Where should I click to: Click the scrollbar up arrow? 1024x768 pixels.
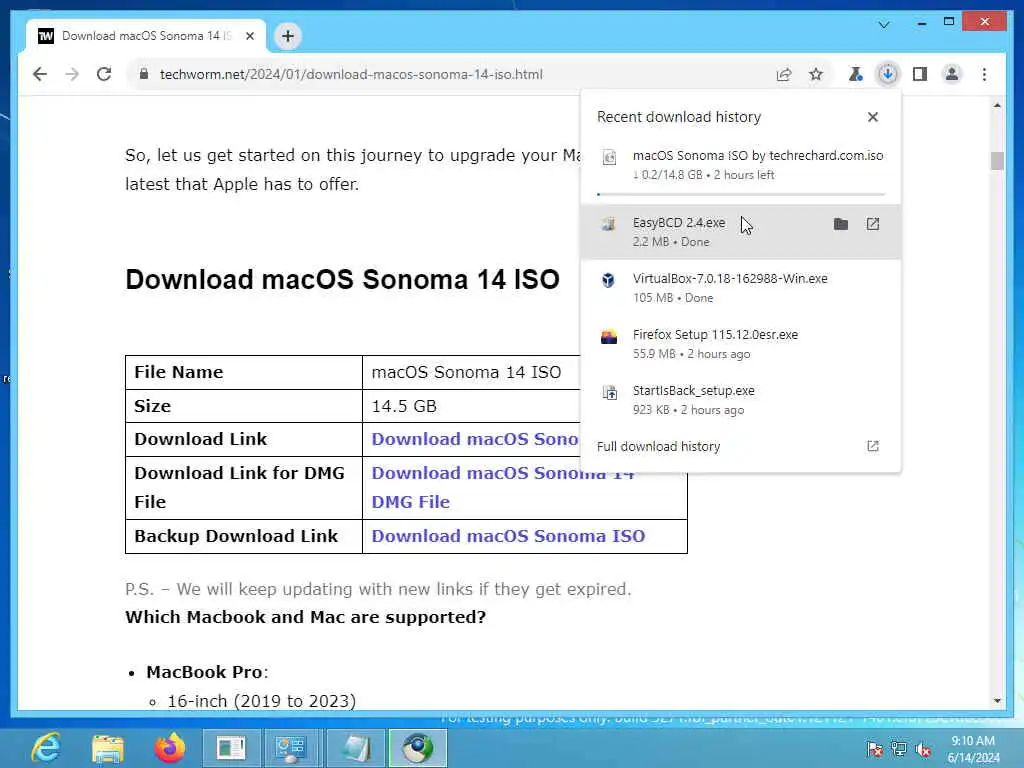point(997,106)
